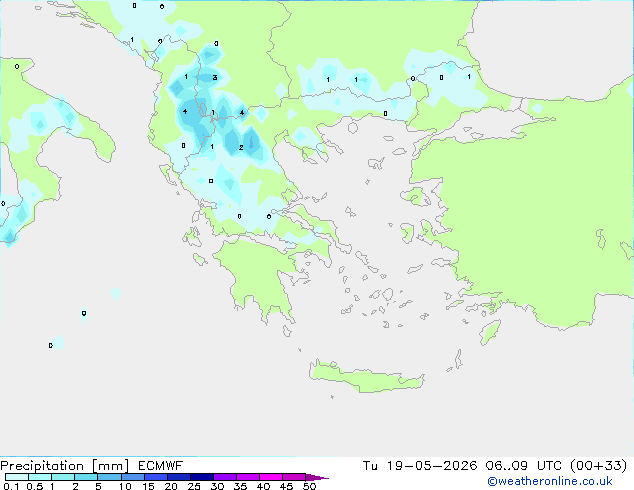Select the 2 to 5 mm legend color

(x=86, y=477)
